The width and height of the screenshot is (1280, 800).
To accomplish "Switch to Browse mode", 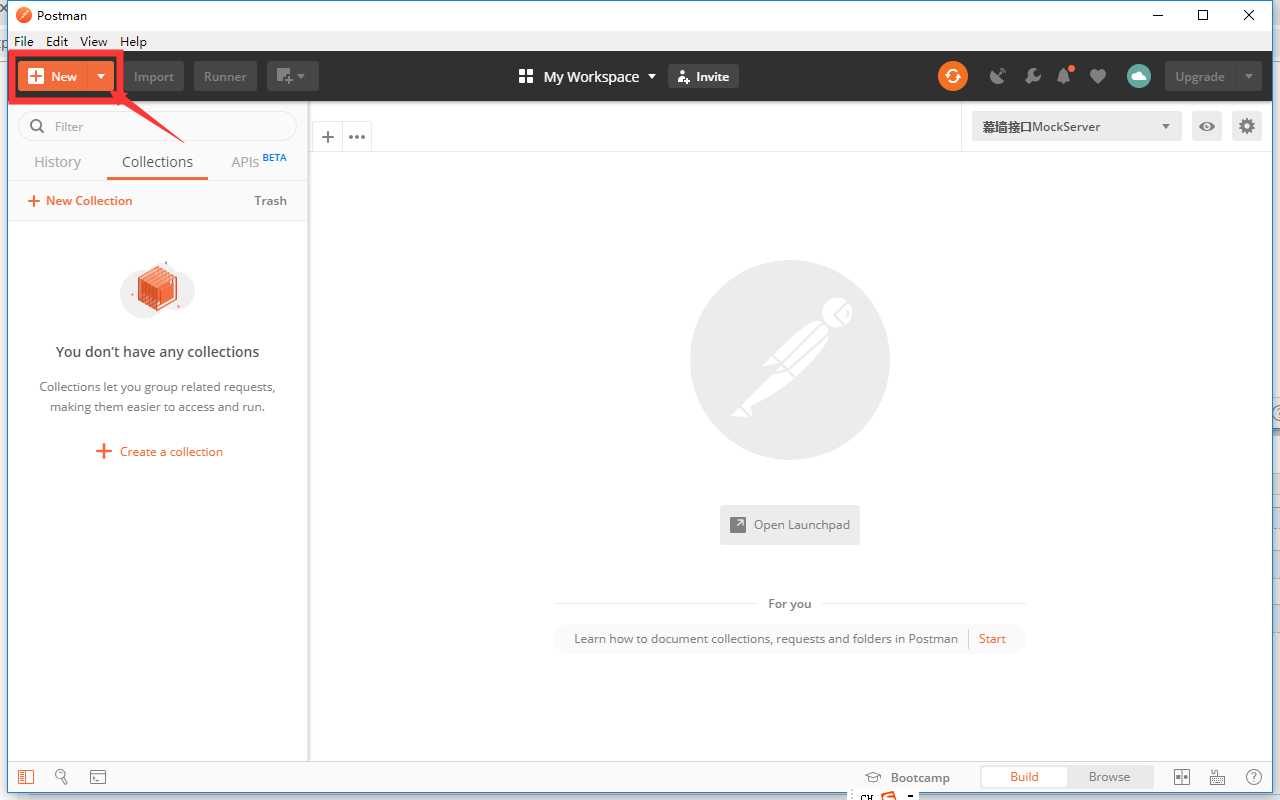I will click(1109, 777).
